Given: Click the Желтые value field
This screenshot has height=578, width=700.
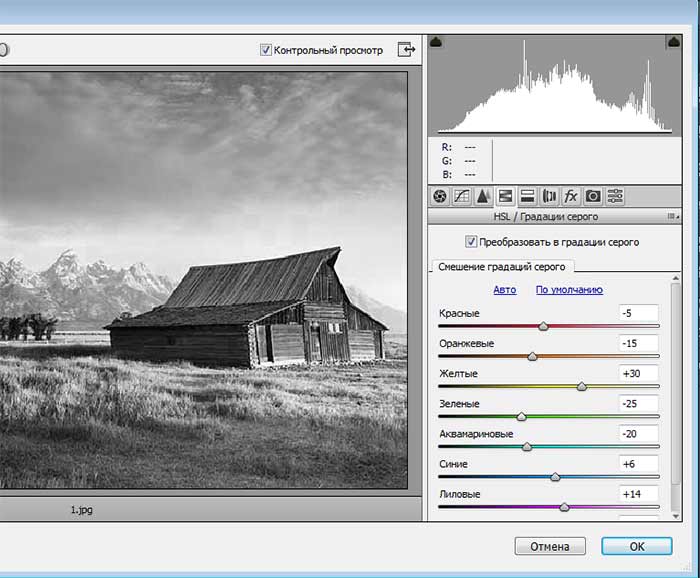Looking at the screenshot, I should point(638,373).
